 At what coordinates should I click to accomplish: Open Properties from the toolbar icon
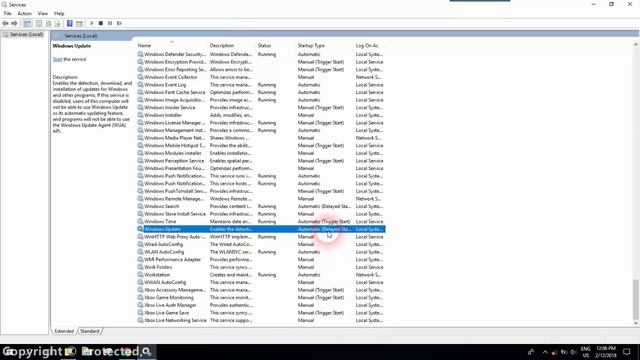(39, 23)
